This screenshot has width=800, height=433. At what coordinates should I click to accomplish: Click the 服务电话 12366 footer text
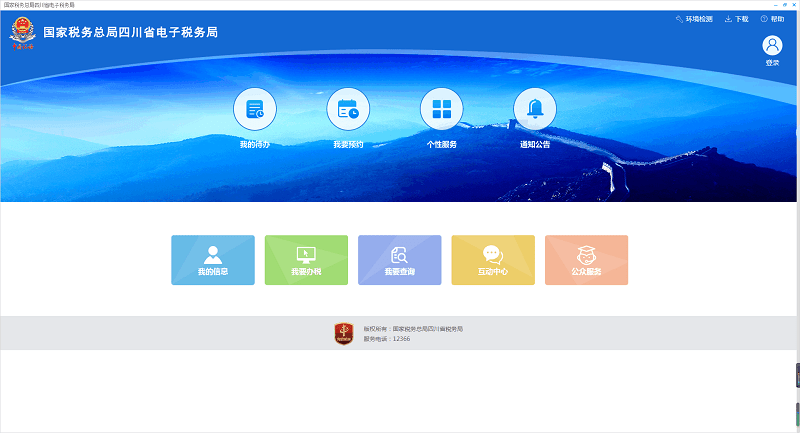(387, 339)
